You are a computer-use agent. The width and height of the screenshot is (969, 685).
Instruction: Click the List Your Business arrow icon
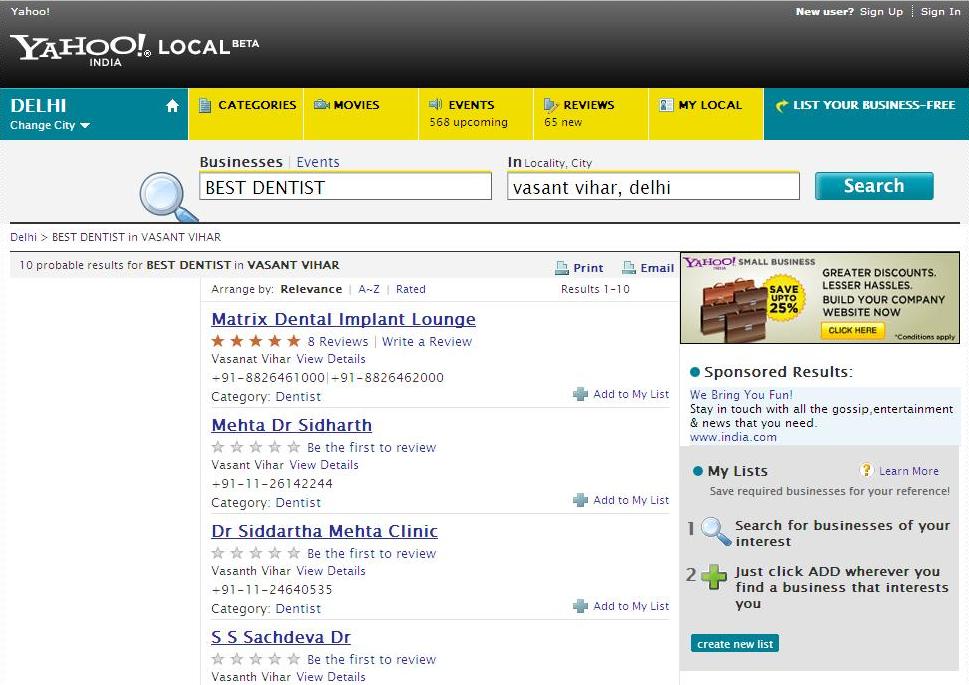782,106
